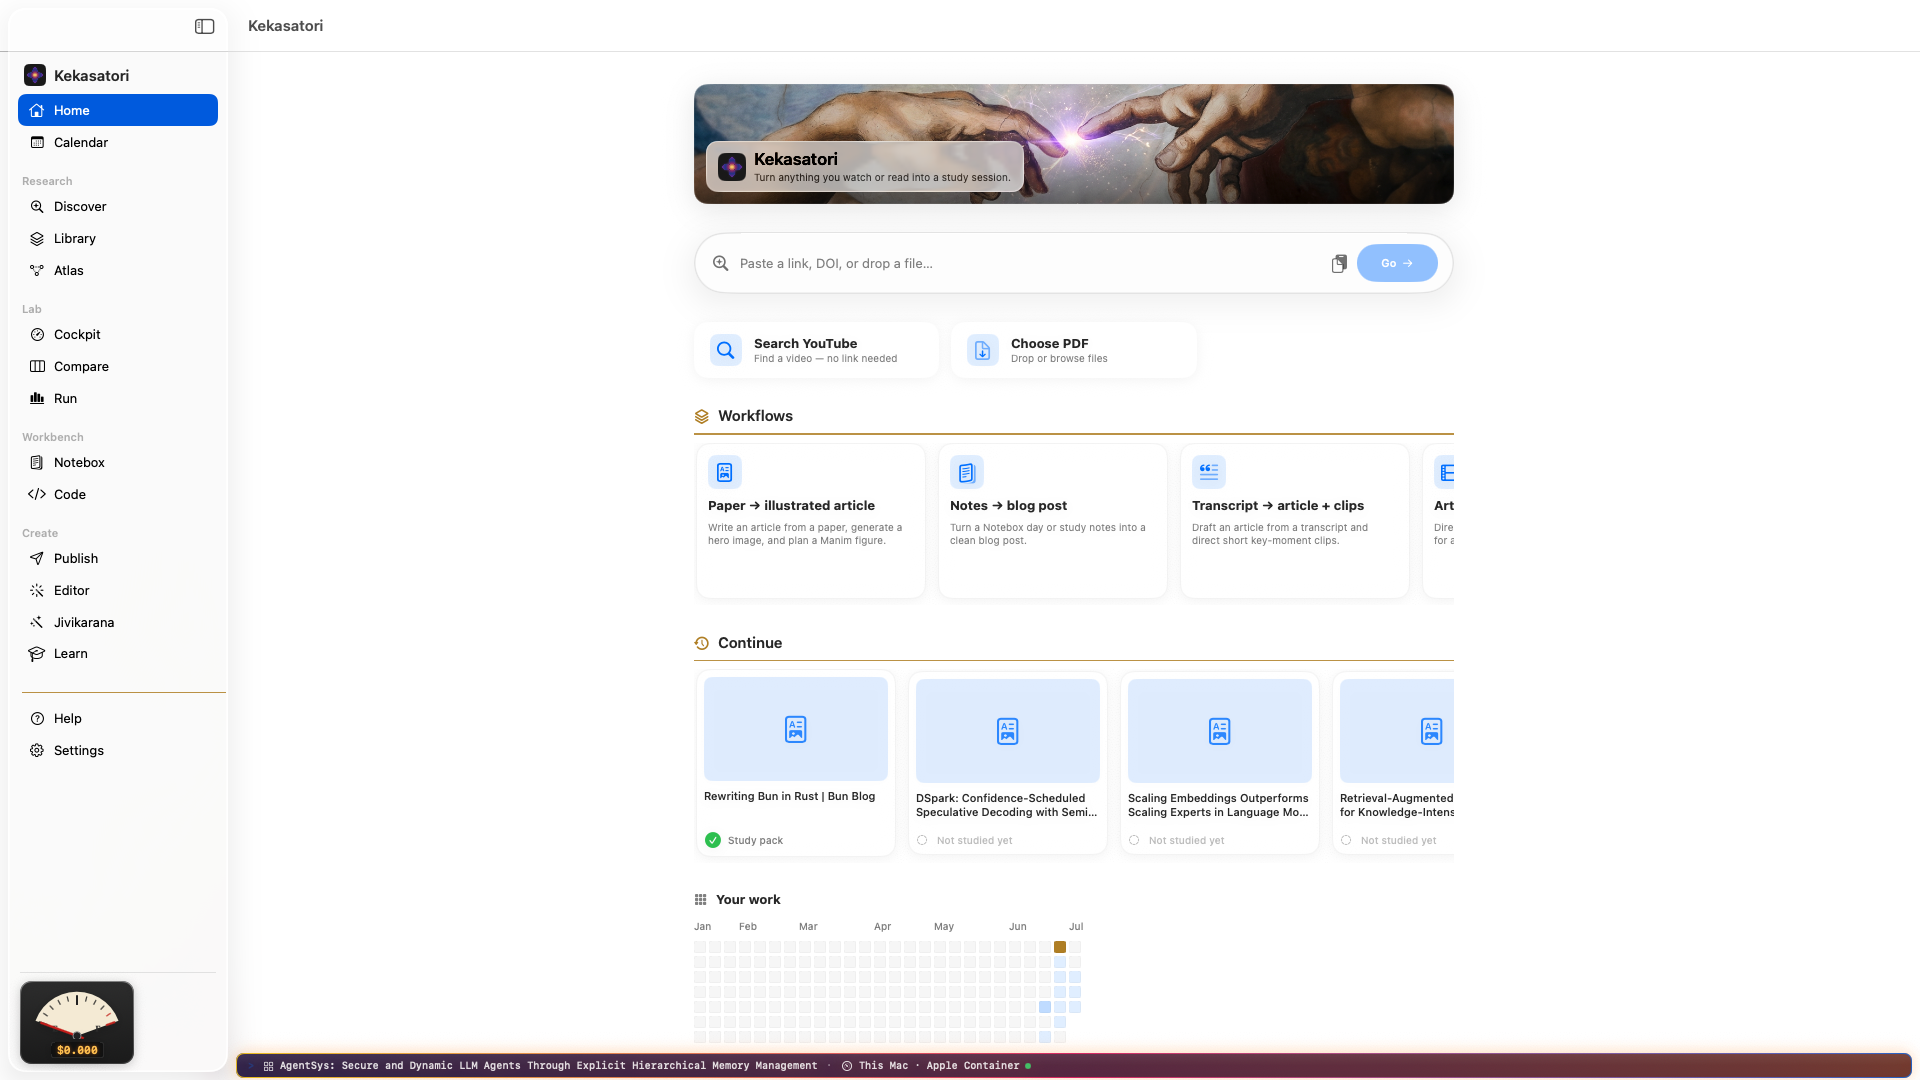This screenshot has width=1920, height=1080.
Task: Click the Publish paper plane icon
Action: pyautogui.click(x=37, y=558)
